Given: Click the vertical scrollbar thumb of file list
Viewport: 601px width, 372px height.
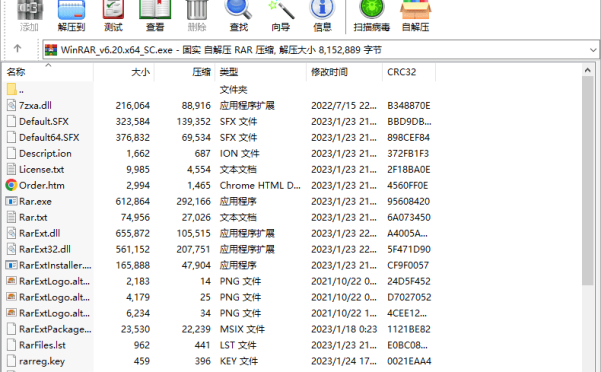Looking at the screenshot, I should tap(587, 180).
